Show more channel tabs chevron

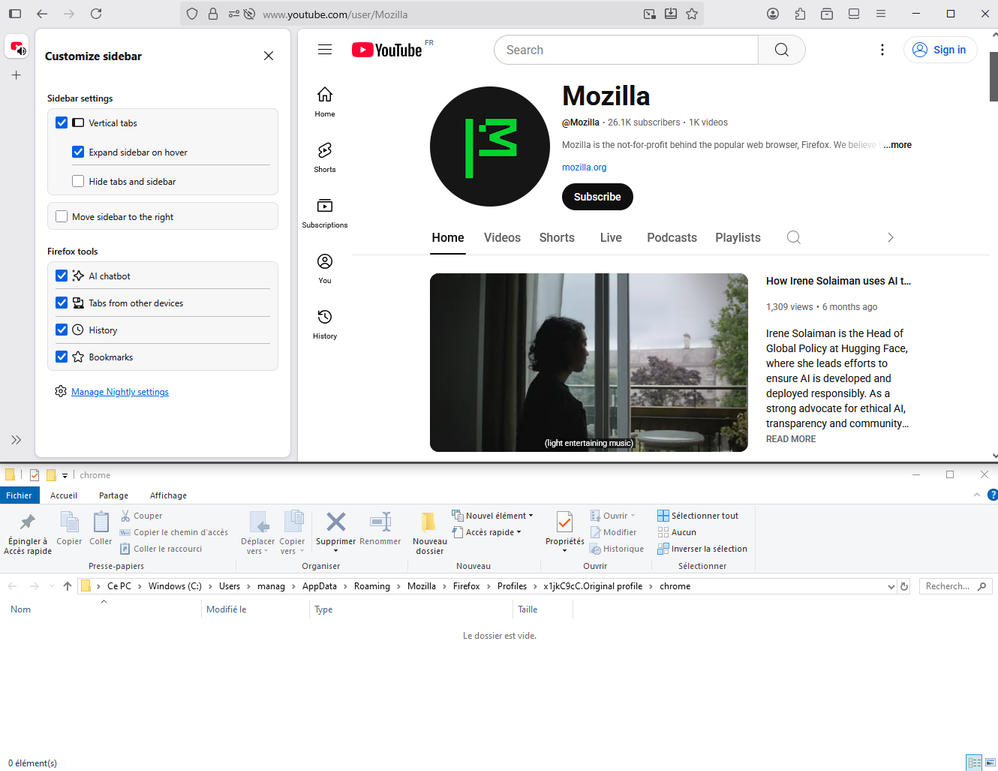pos(890,237)
